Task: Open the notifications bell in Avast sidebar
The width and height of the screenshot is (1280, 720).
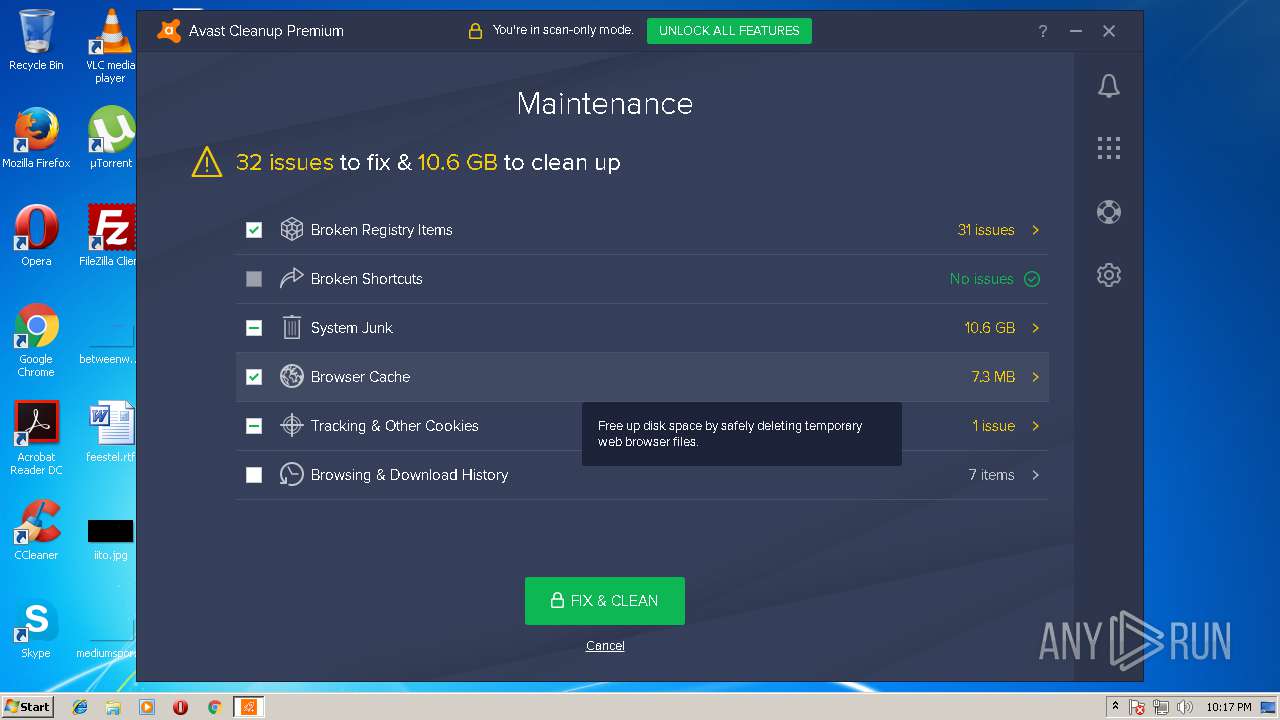Action: click(x=1108, y=86)
